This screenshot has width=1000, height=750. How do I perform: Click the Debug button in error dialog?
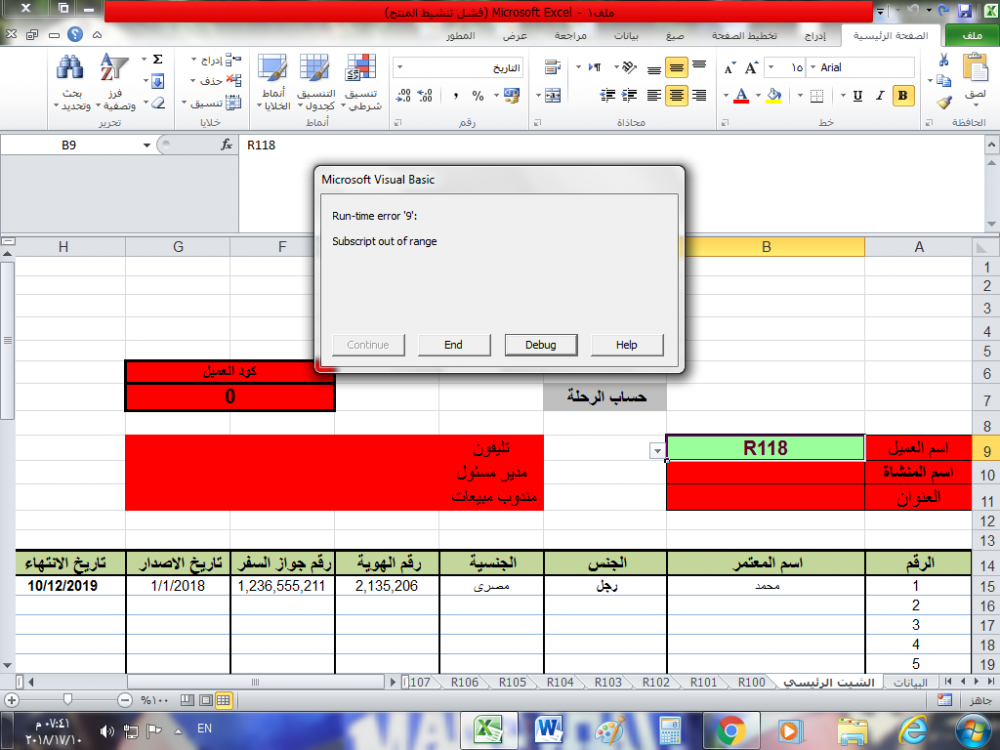(541, 344)
